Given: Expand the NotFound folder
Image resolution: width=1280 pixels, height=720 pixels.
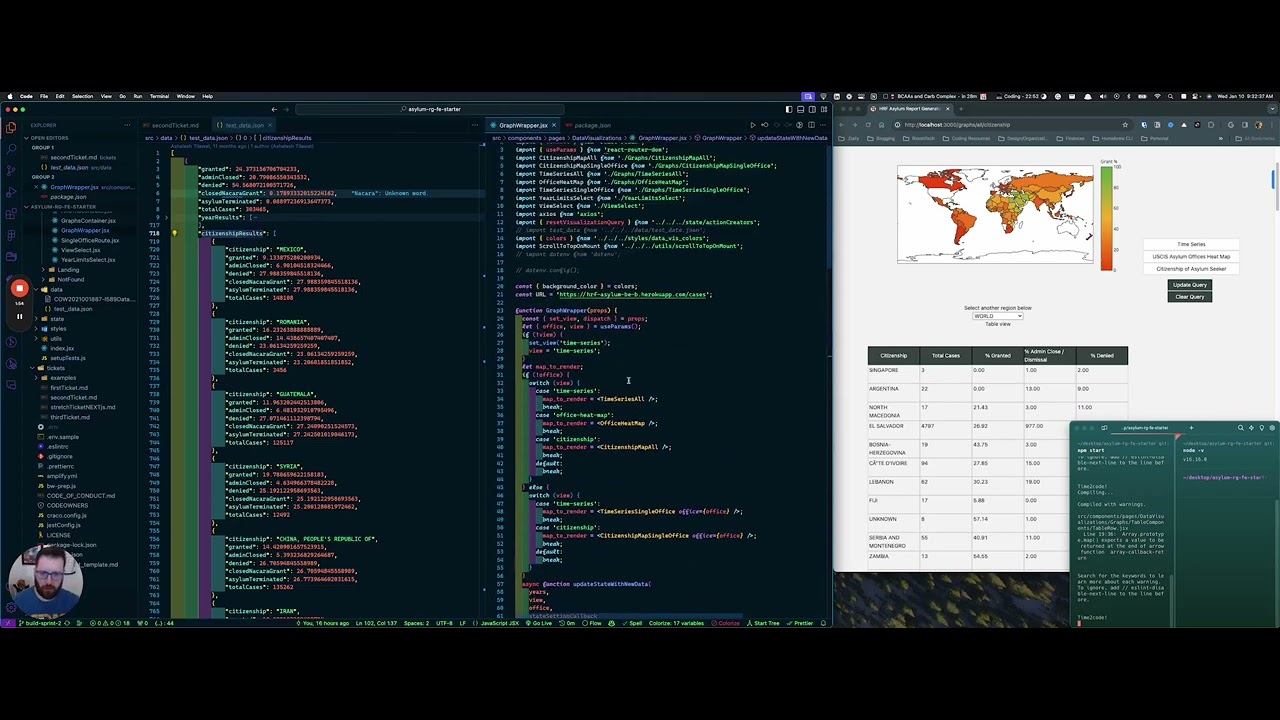Looking at the screenshot, I should pos(70,279).
